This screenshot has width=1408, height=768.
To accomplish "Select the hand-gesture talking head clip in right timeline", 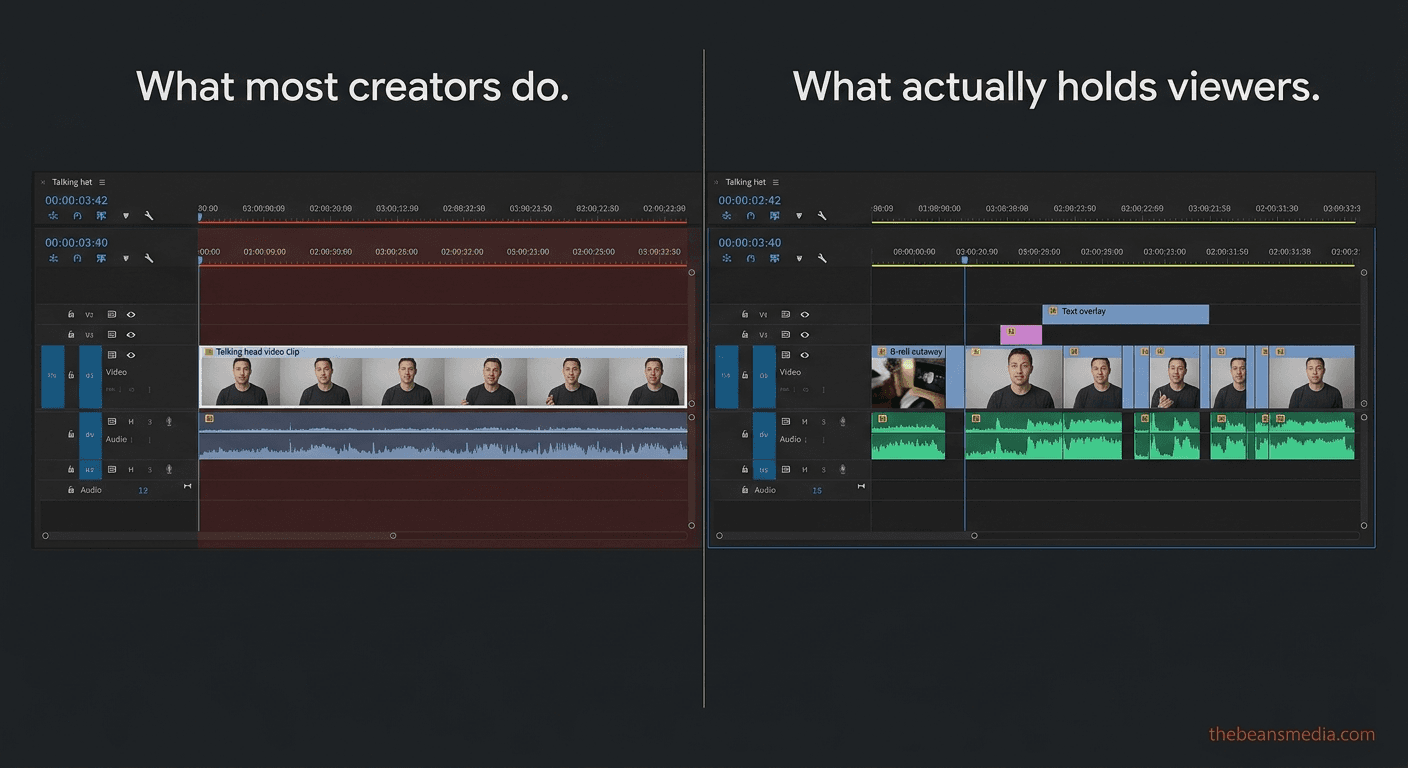I will (1174, 377).
